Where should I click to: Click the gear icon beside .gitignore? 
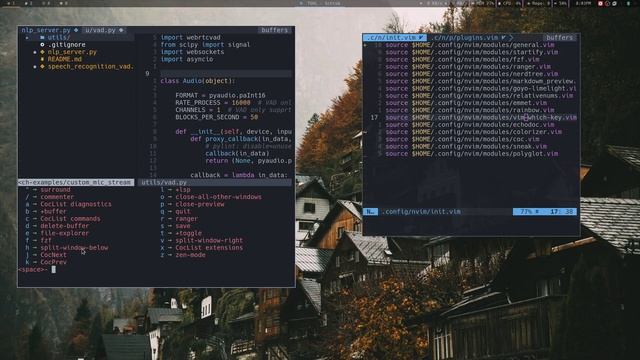42,45
